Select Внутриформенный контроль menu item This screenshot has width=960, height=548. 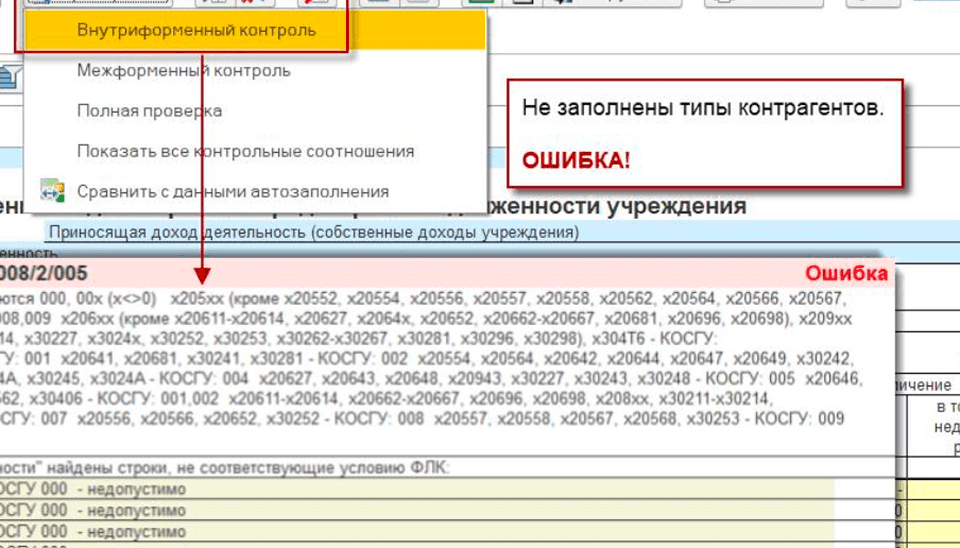(x=196, y=30)
